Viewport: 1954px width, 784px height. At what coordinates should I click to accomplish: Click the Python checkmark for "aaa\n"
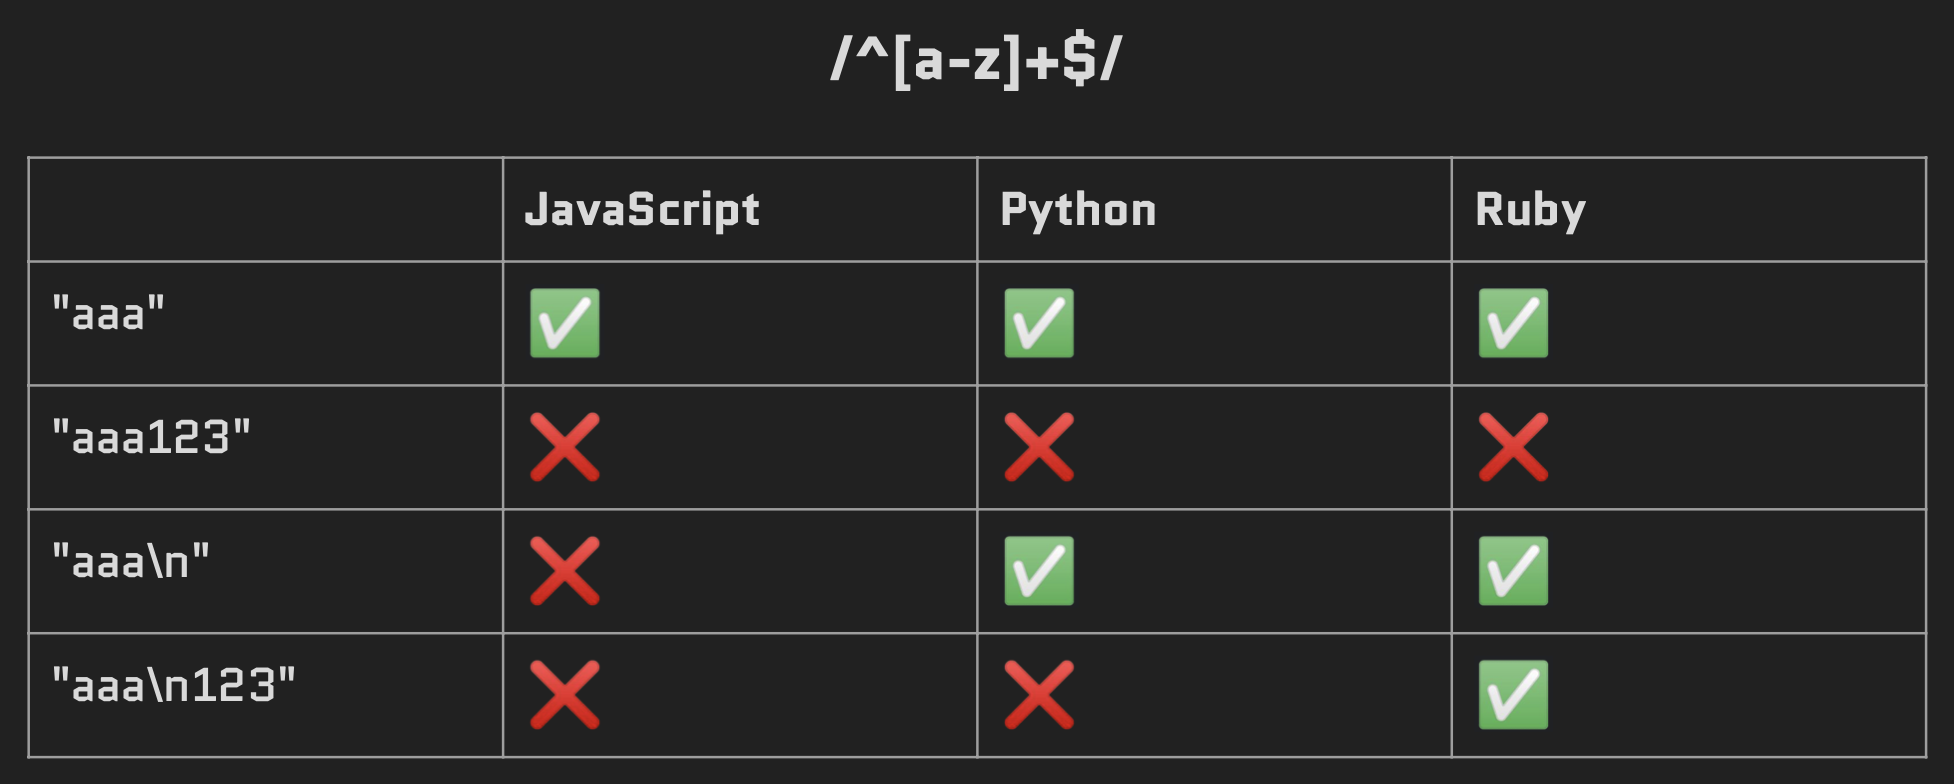1039,571
